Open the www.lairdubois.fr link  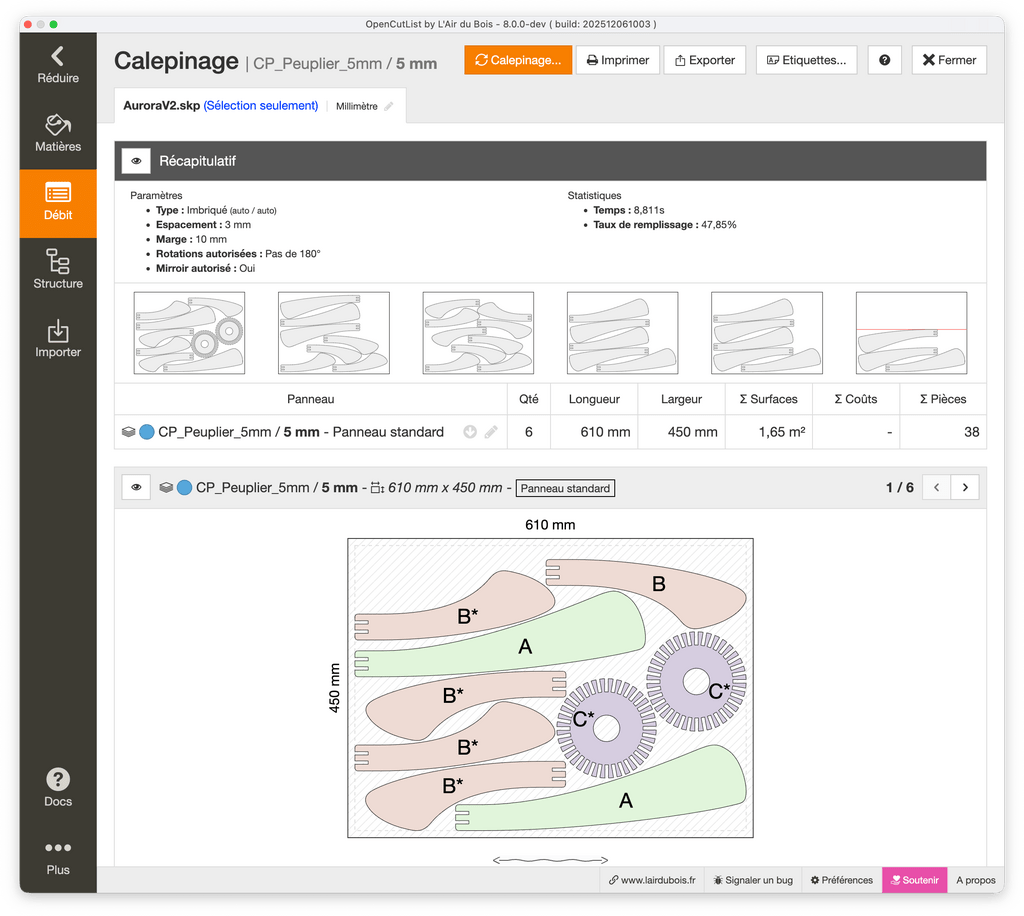pyautogui.click(x=651, y=880)
